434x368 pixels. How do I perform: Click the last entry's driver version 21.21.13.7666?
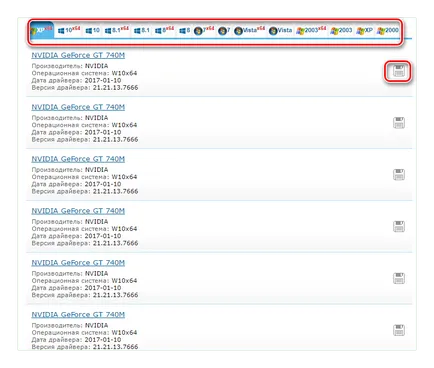click(x=115, y=347)
